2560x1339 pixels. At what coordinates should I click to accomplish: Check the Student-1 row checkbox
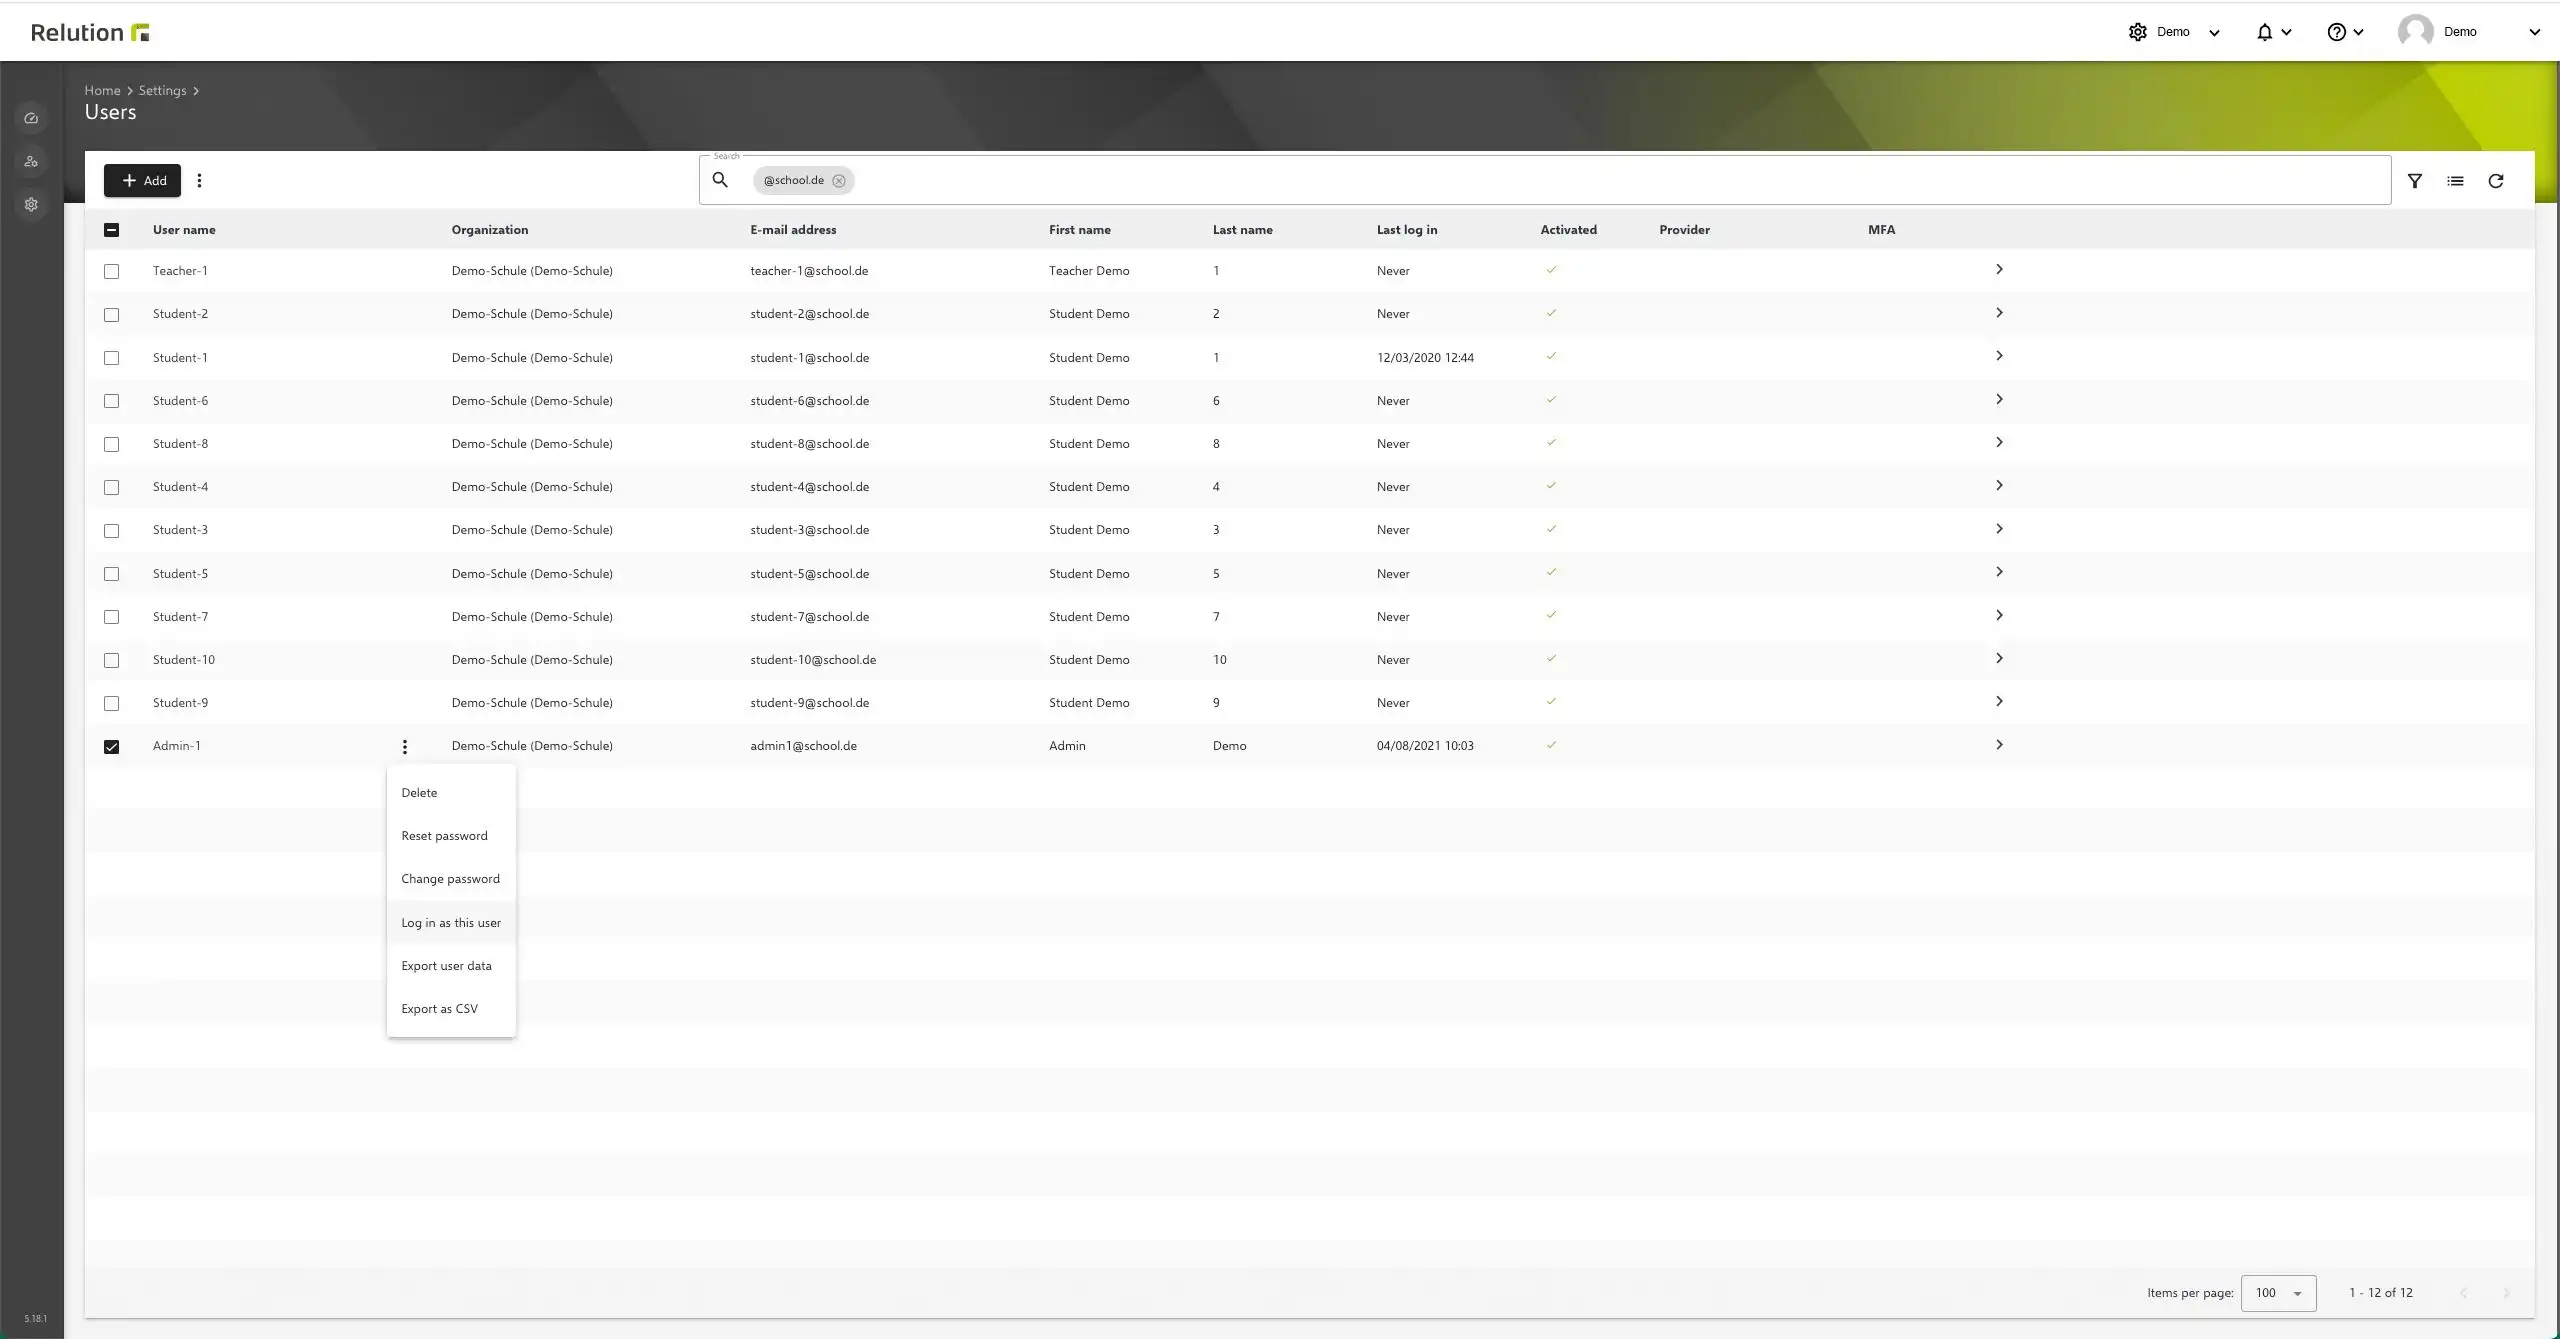pos(111,358)
